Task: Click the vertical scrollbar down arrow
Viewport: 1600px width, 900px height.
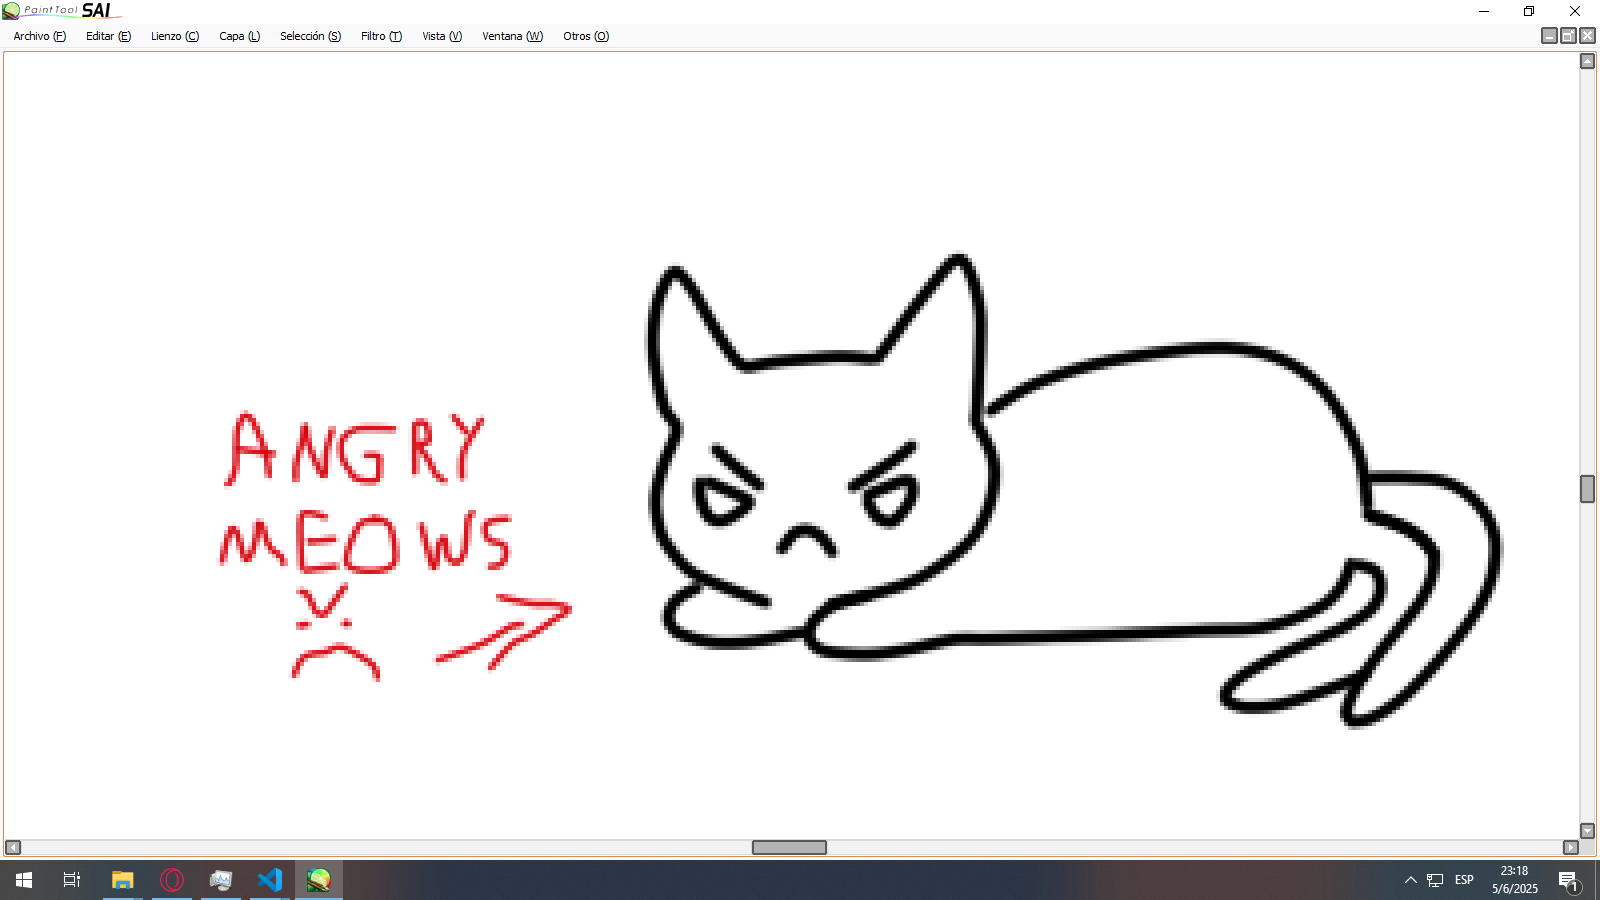Action: 1587,831
